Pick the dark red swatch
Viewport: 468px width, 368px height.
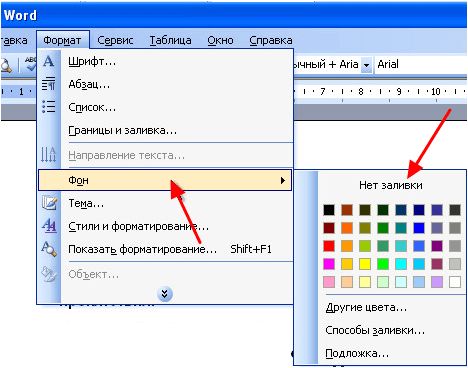coord(329,228)
